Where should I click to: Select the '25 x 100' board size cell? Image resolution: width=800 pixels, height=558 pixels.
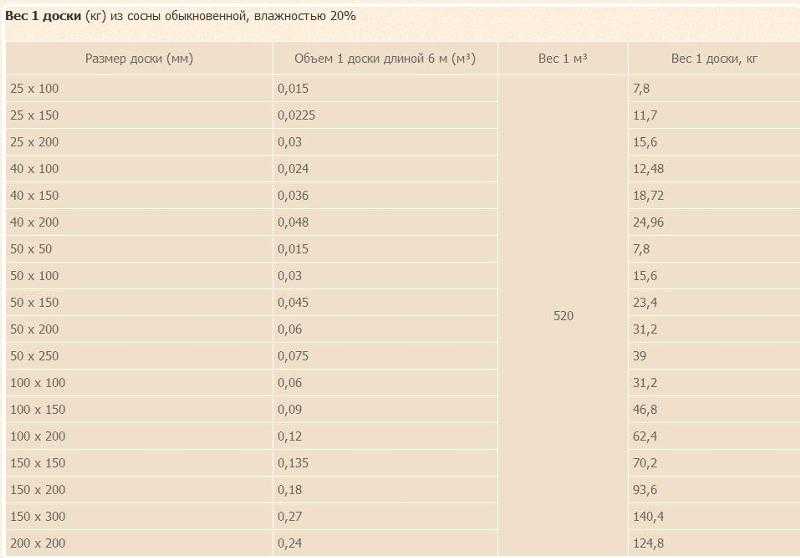pos(139,88)
